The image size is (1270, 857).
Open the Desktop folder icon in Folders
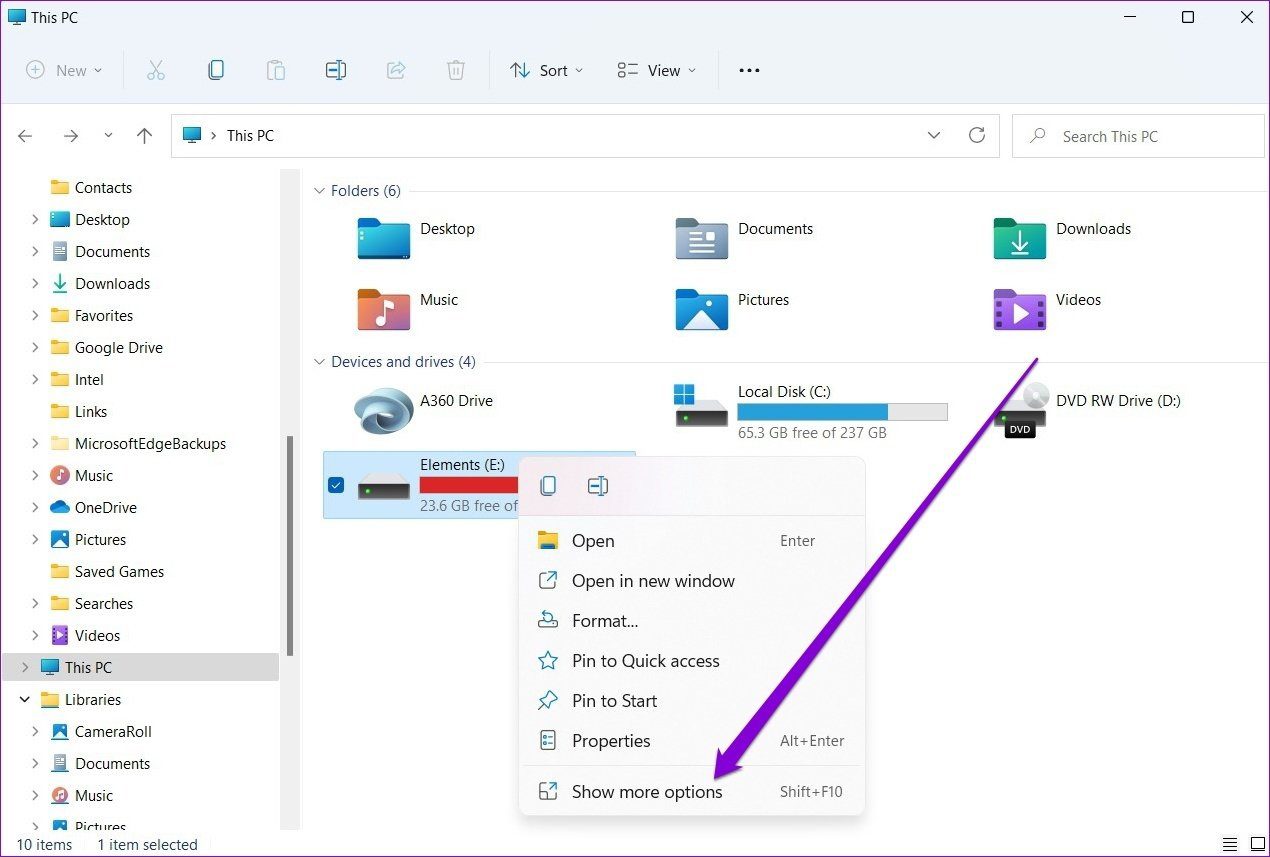tap(384, 239)
